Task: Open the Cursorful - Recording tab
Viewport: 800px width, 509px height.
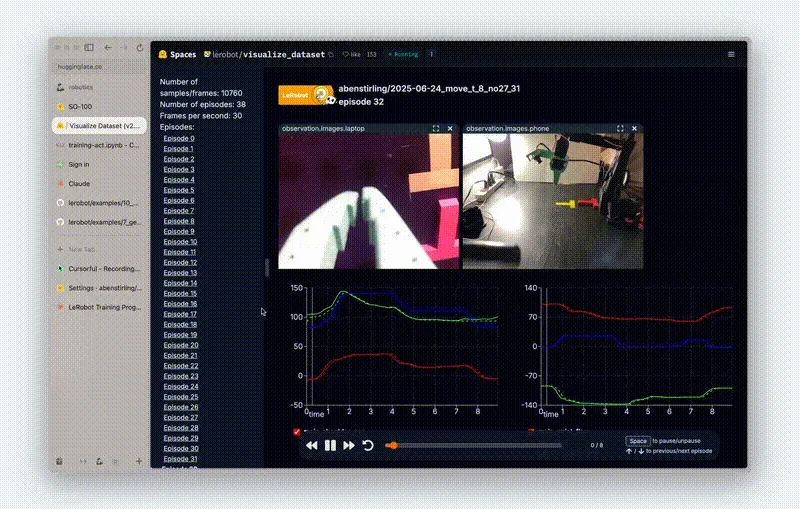Action: [99, 269]
